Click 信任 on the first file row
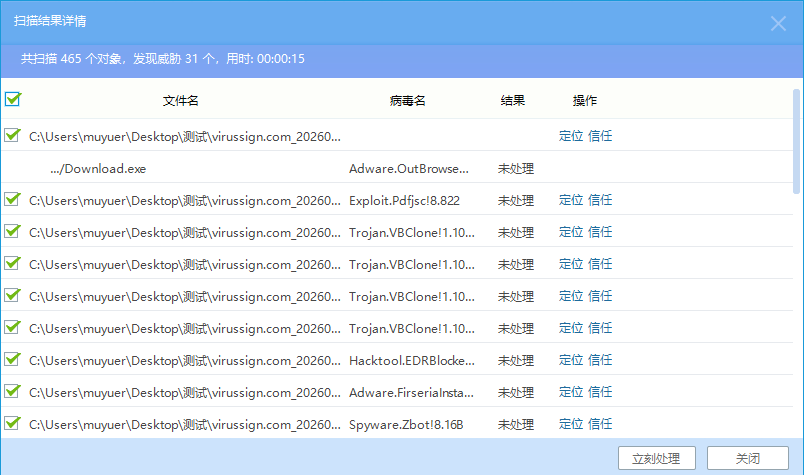 click(x=600, y=136)
